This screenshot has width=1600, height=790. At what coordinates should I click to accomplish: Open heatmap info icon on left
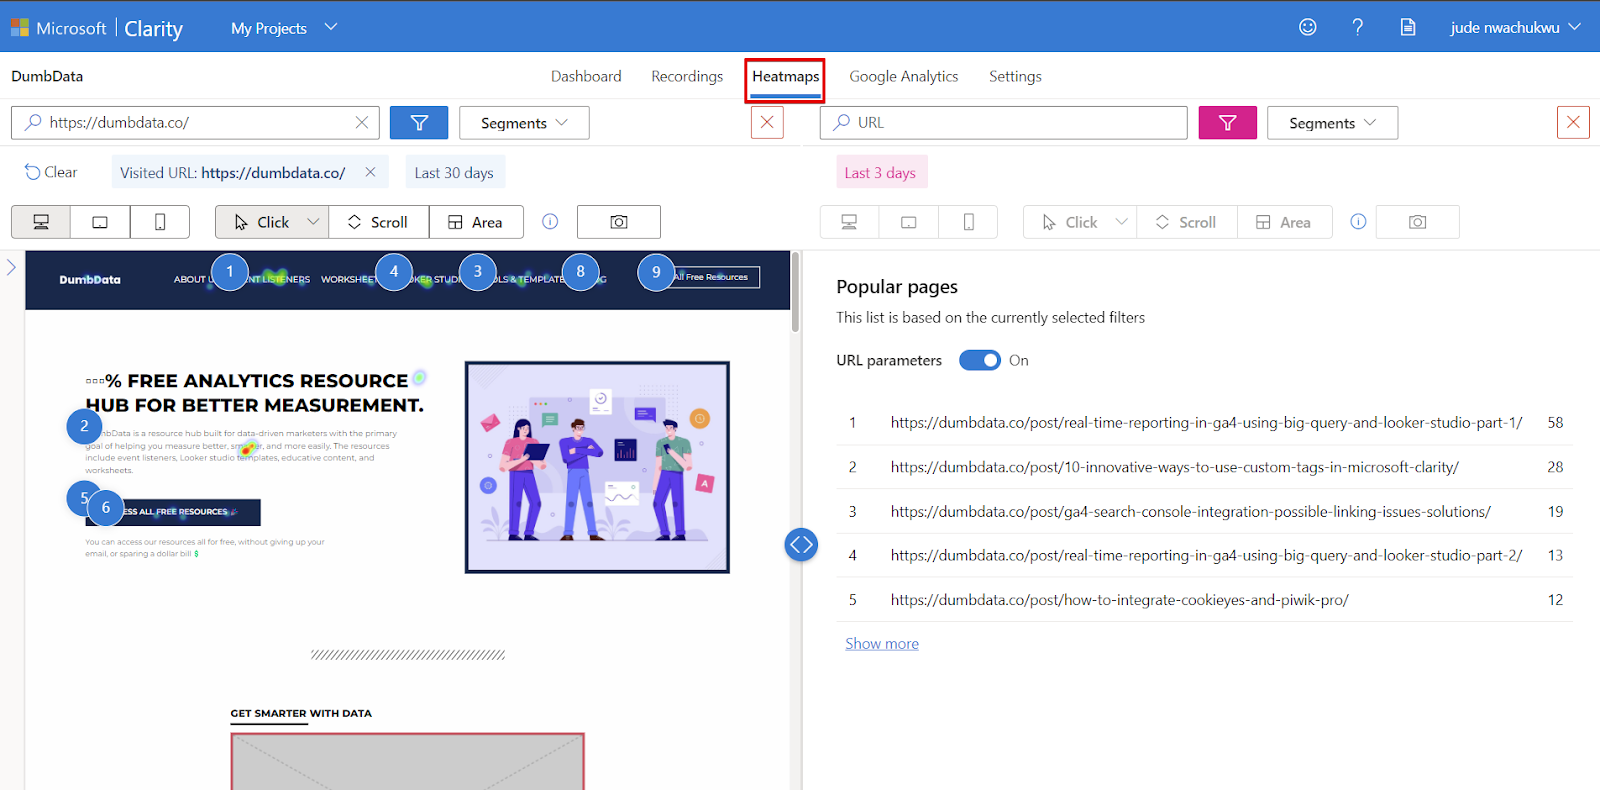point(550,221)
